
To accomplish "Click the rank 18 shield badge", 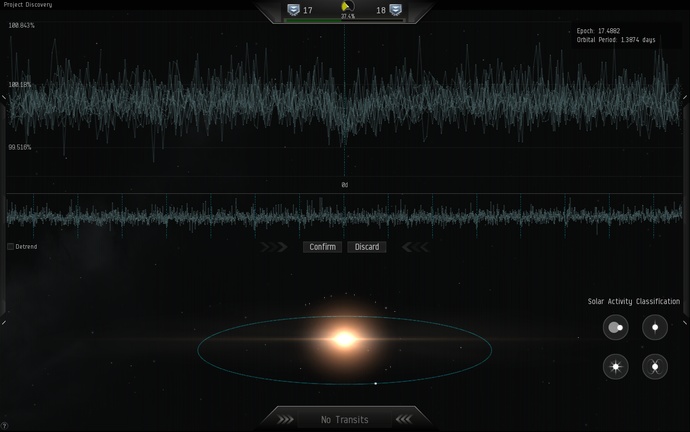I will point(396,10).
